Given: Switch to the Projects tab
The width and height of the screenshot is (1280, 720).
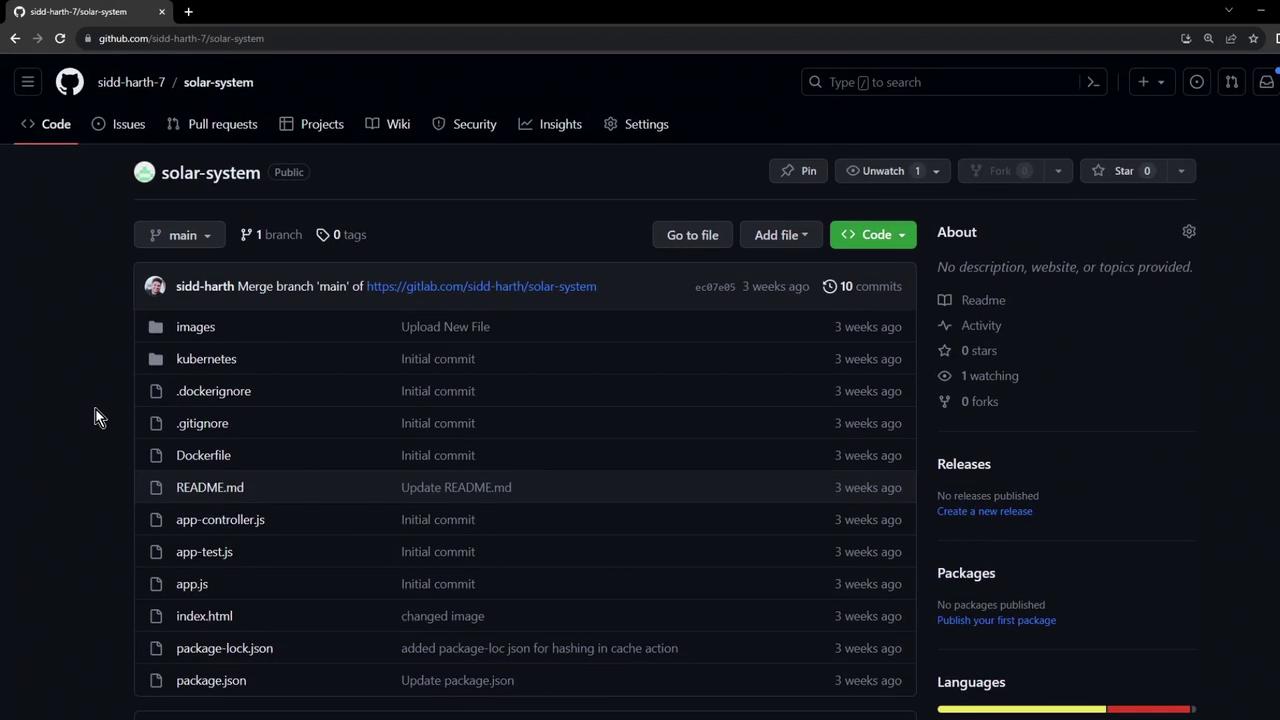Looking at the screenshot, I should (x=311, y=124).
